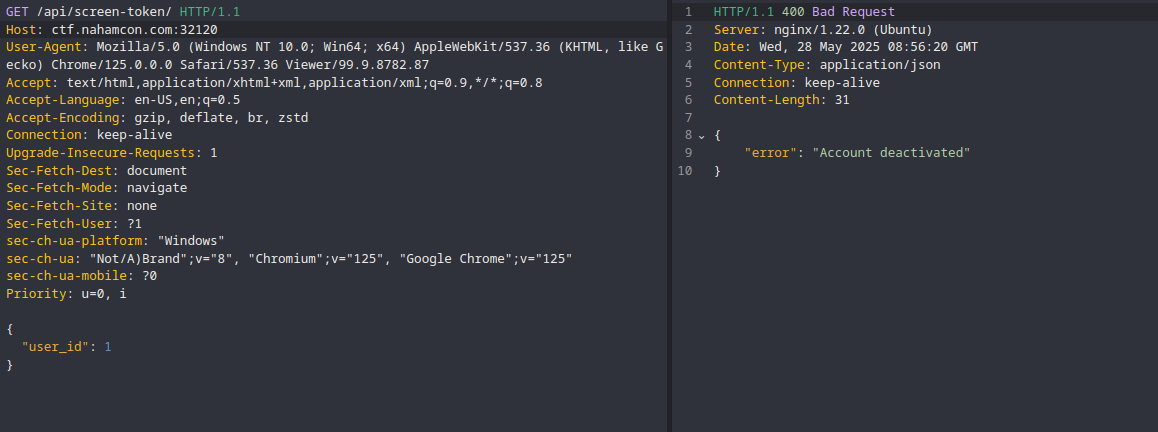Click the Upgrade-Insecure-Requests header

pos(112,153)
